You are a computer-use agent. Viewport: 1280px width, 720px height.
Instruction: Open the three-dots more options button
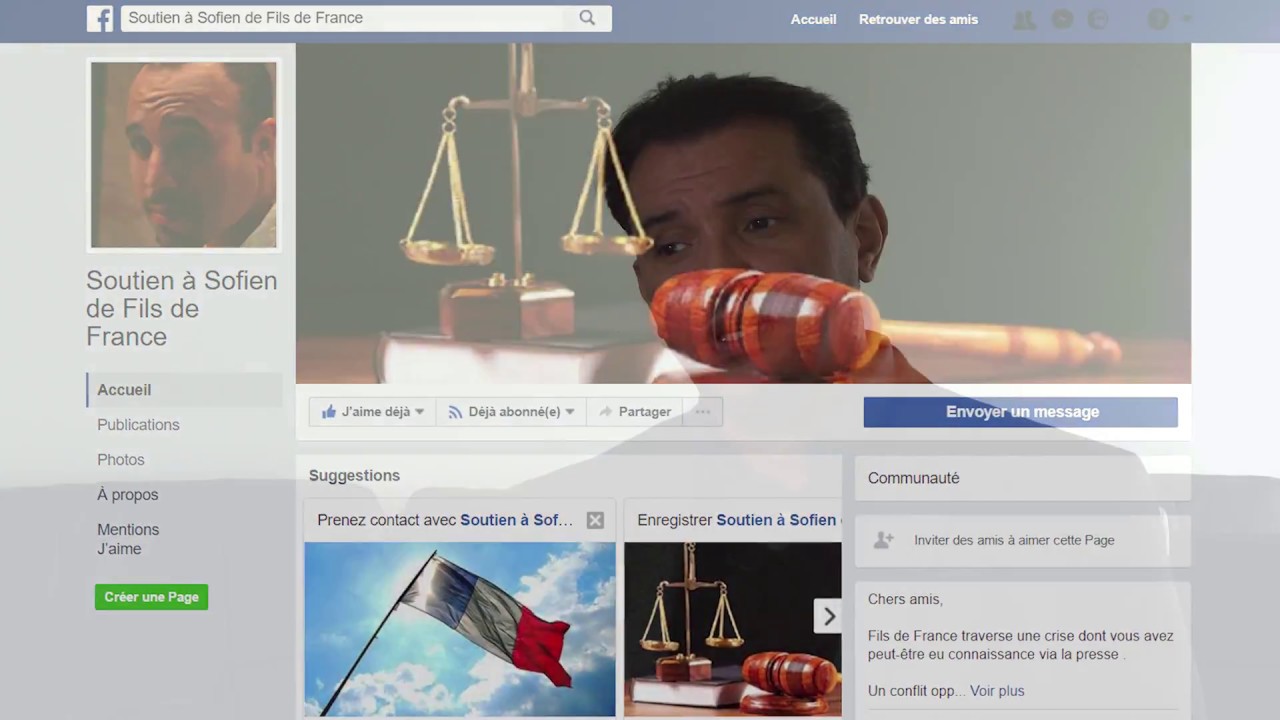point(703,412)
